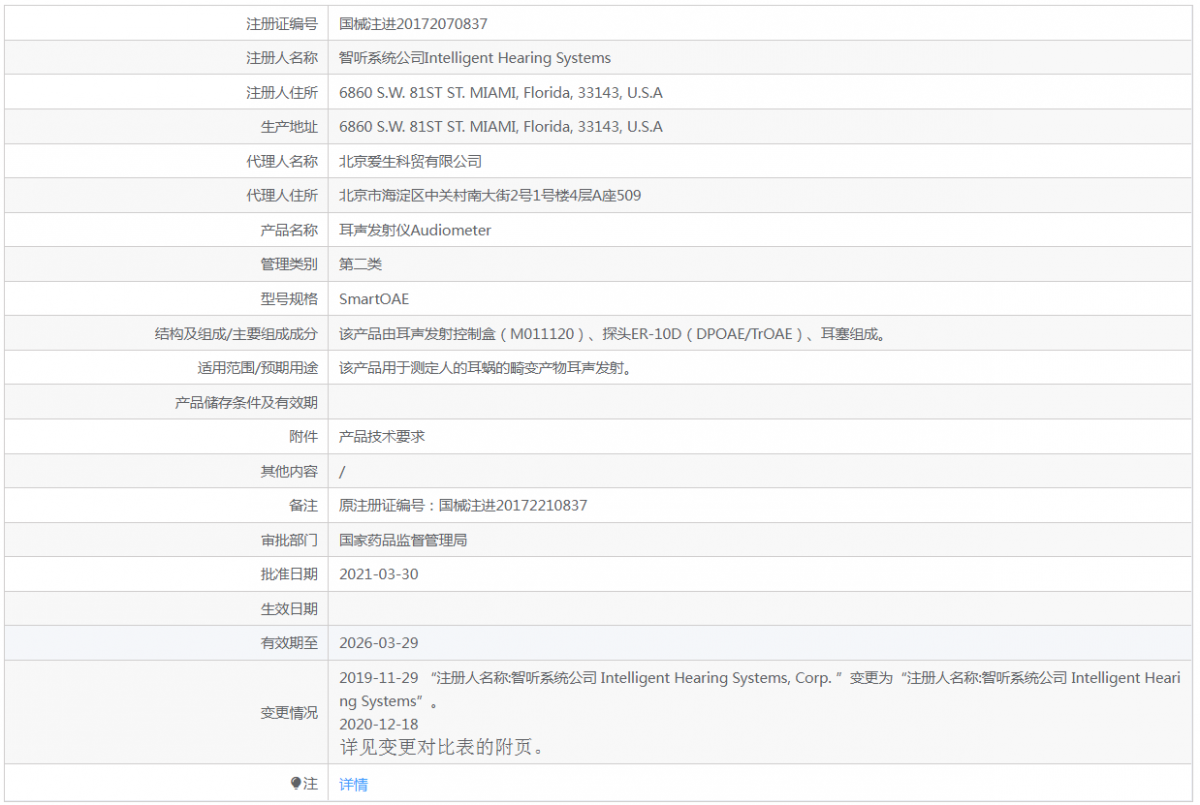
Task: Click the 生效日期 label
Action: click(x=289, y=609)
